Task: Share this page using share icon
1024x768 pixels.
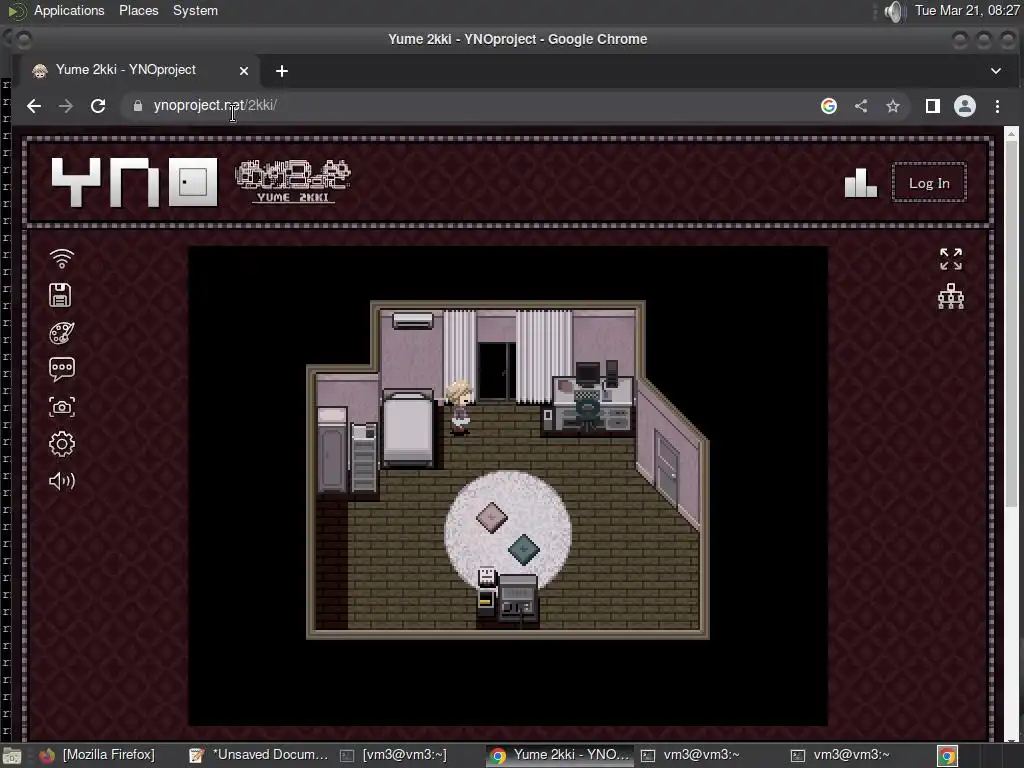Action: pos(861,106)
